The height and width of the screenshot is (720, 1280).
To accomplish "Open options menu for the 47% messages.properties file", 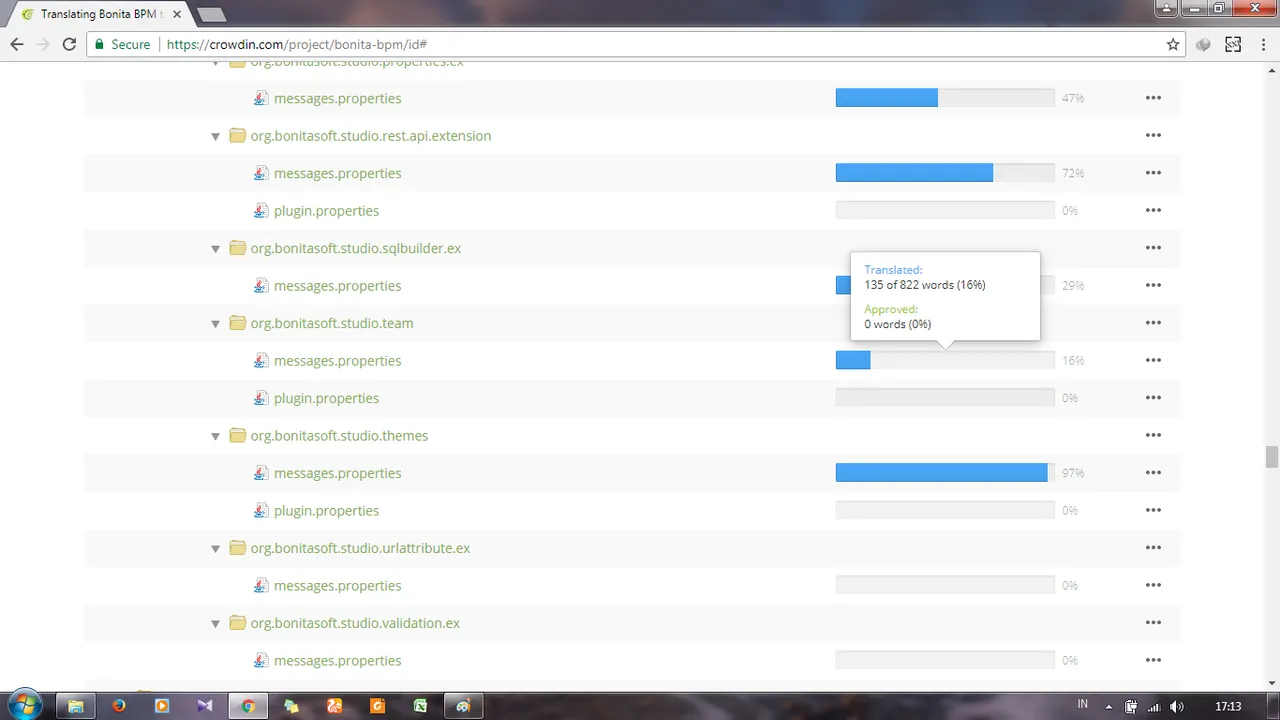I will (x=1153, y=98).
